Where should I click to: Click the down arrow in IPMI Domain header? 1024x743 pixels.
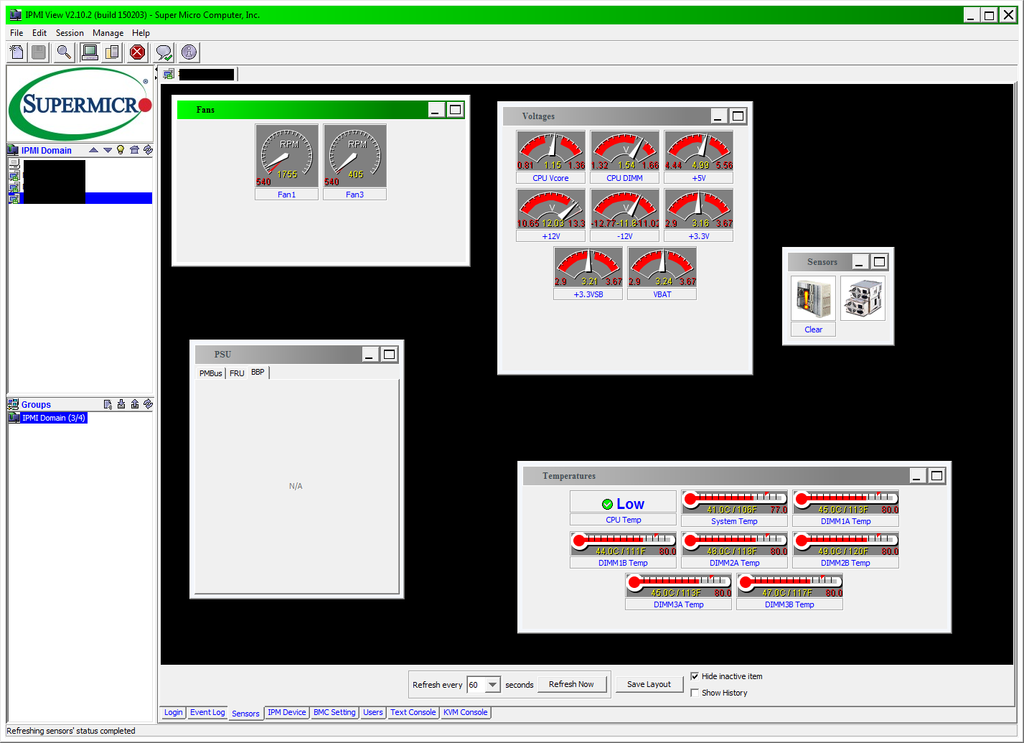(x=108, y=150)
